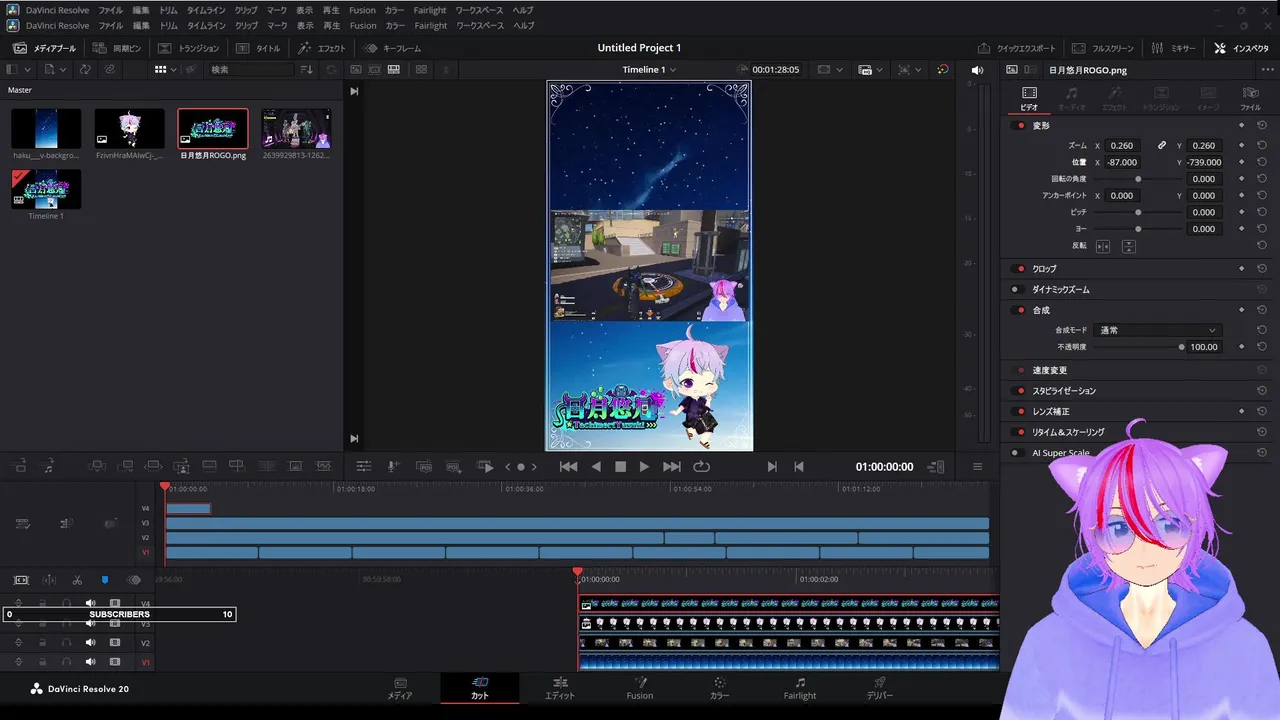
Task: Toggle the 変形 section on/off switch
Action: click(1020, 126)
